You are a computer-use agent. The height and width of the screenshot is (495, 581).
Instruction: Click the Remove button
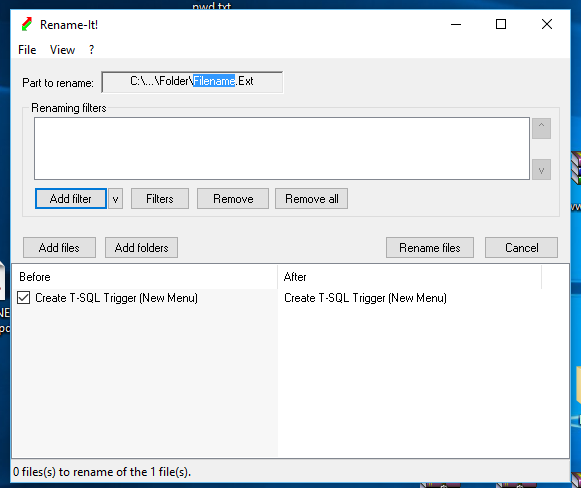(x=233, y=199)
